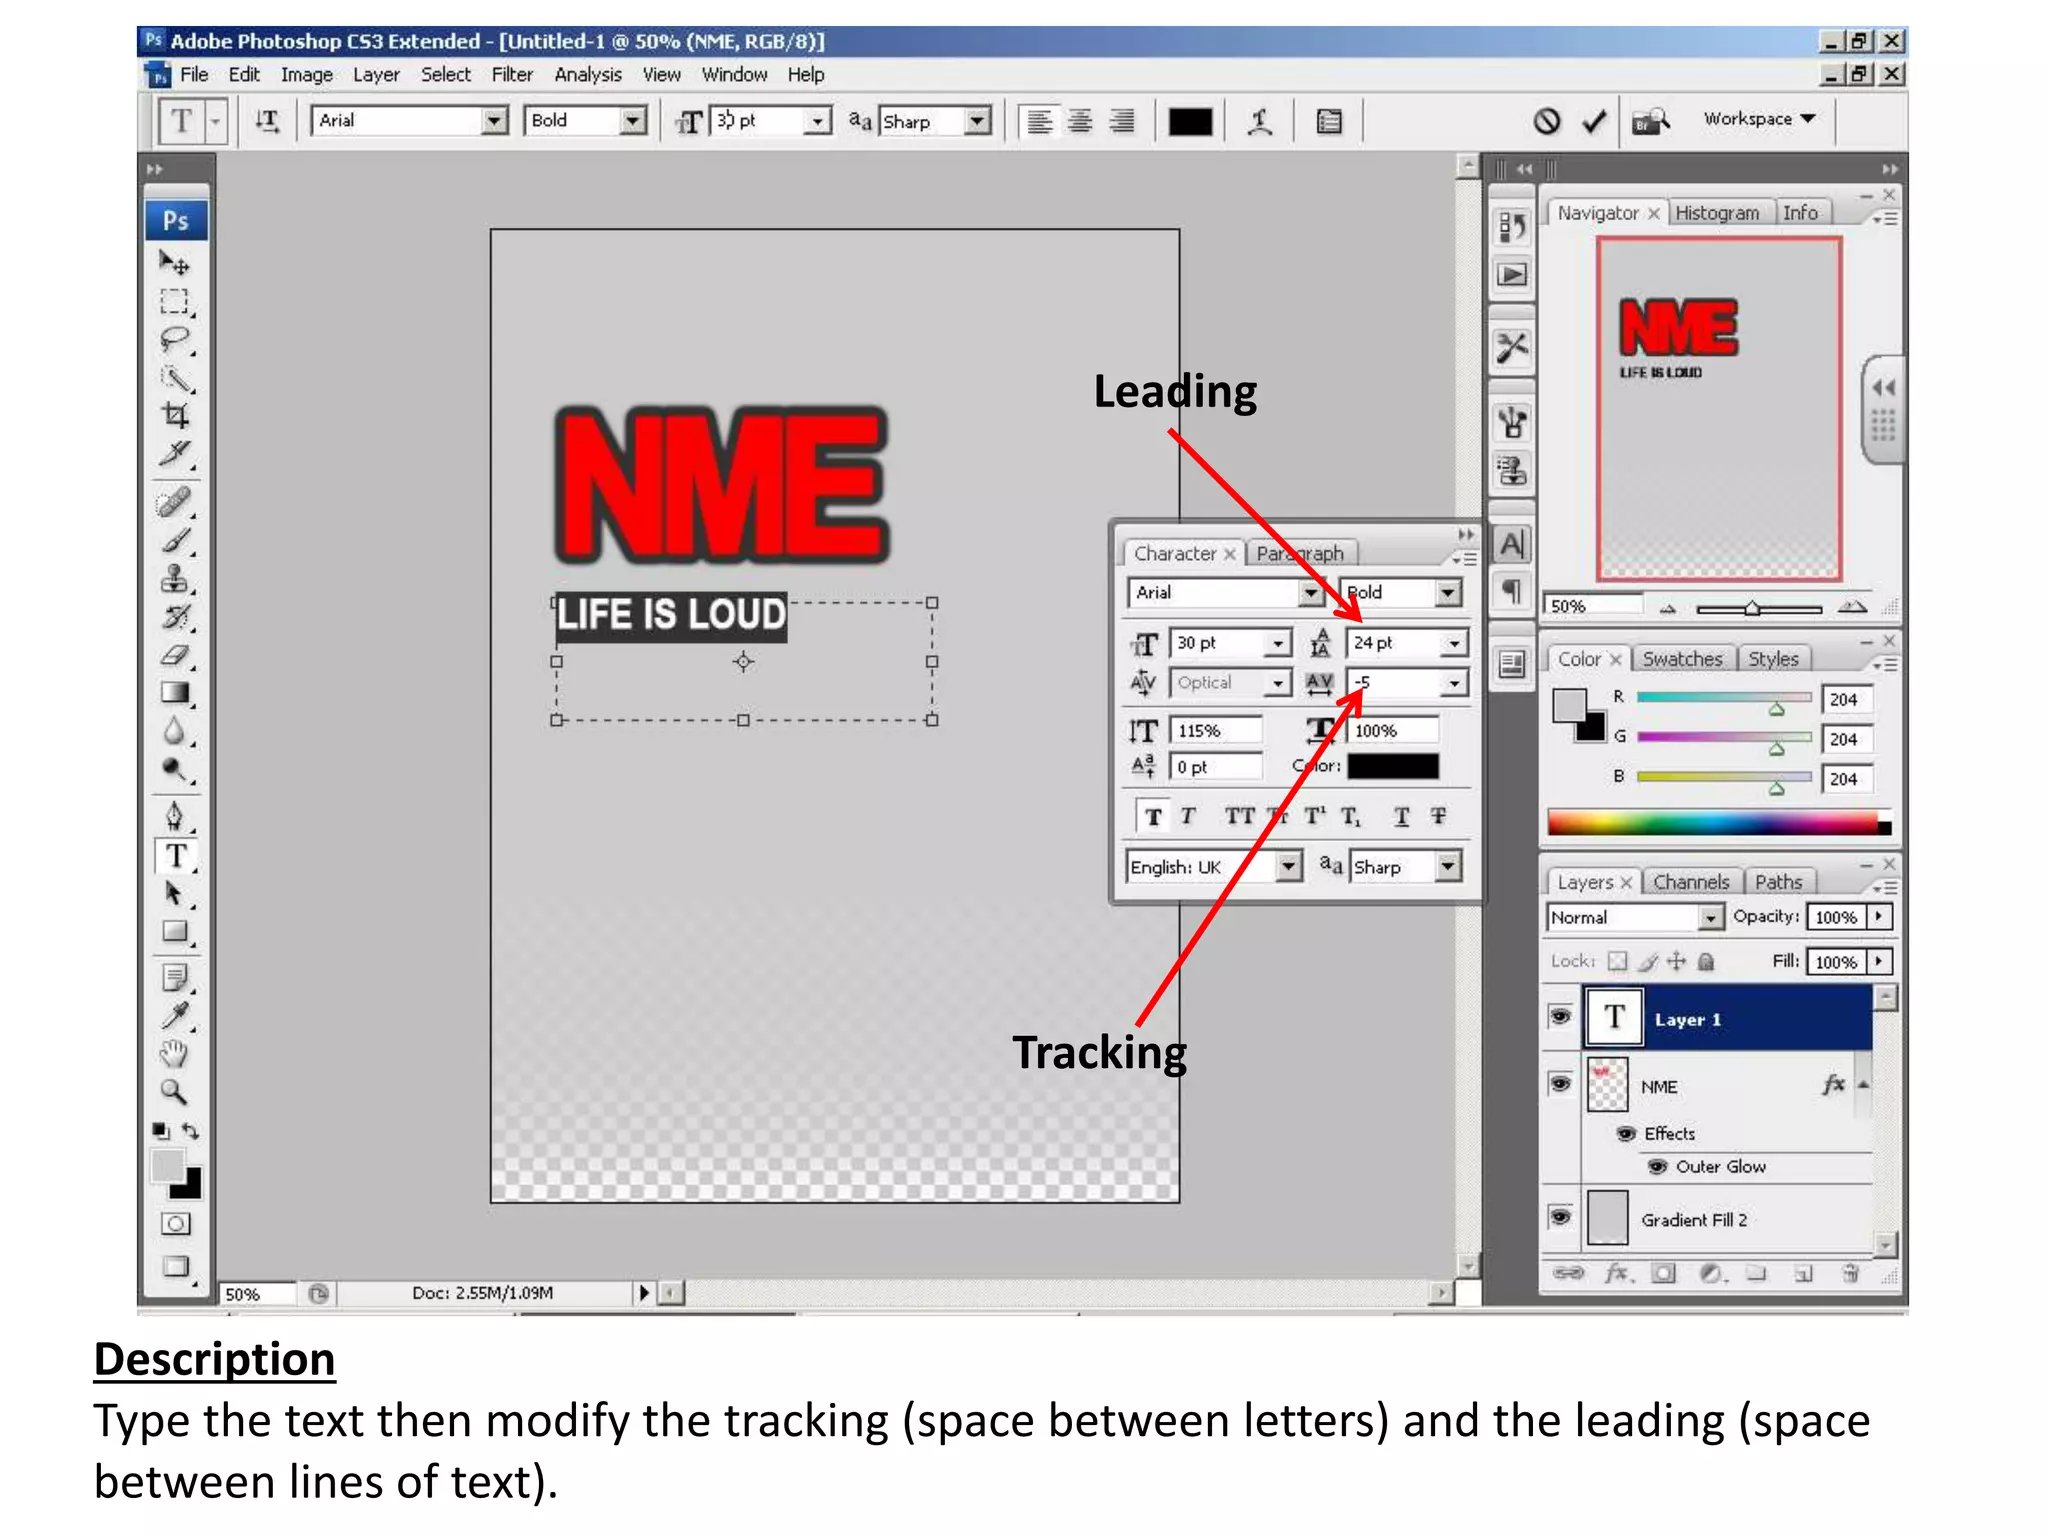Open font style Bold dropdown in options bar
Viewport: 2048px width, 1536px height.
tap(632, 121)
